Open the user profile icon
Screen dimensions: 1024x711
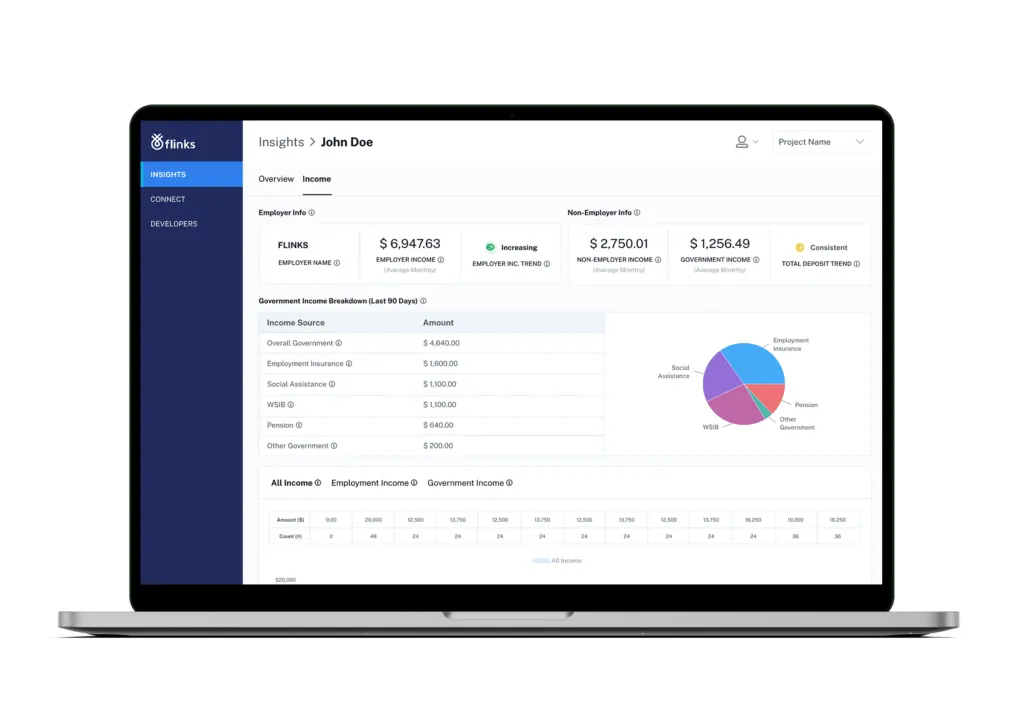click(x=741, y=142)
